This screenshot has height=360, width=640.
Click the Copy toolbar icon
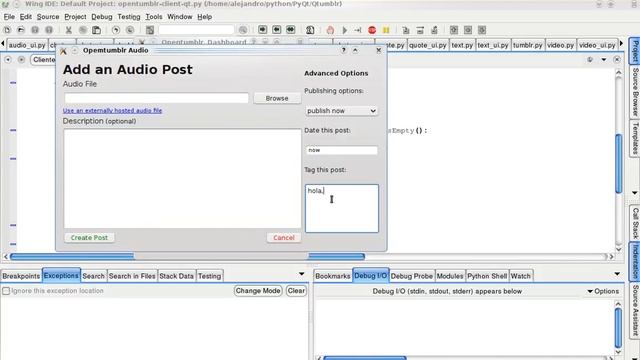click(82, 30)
